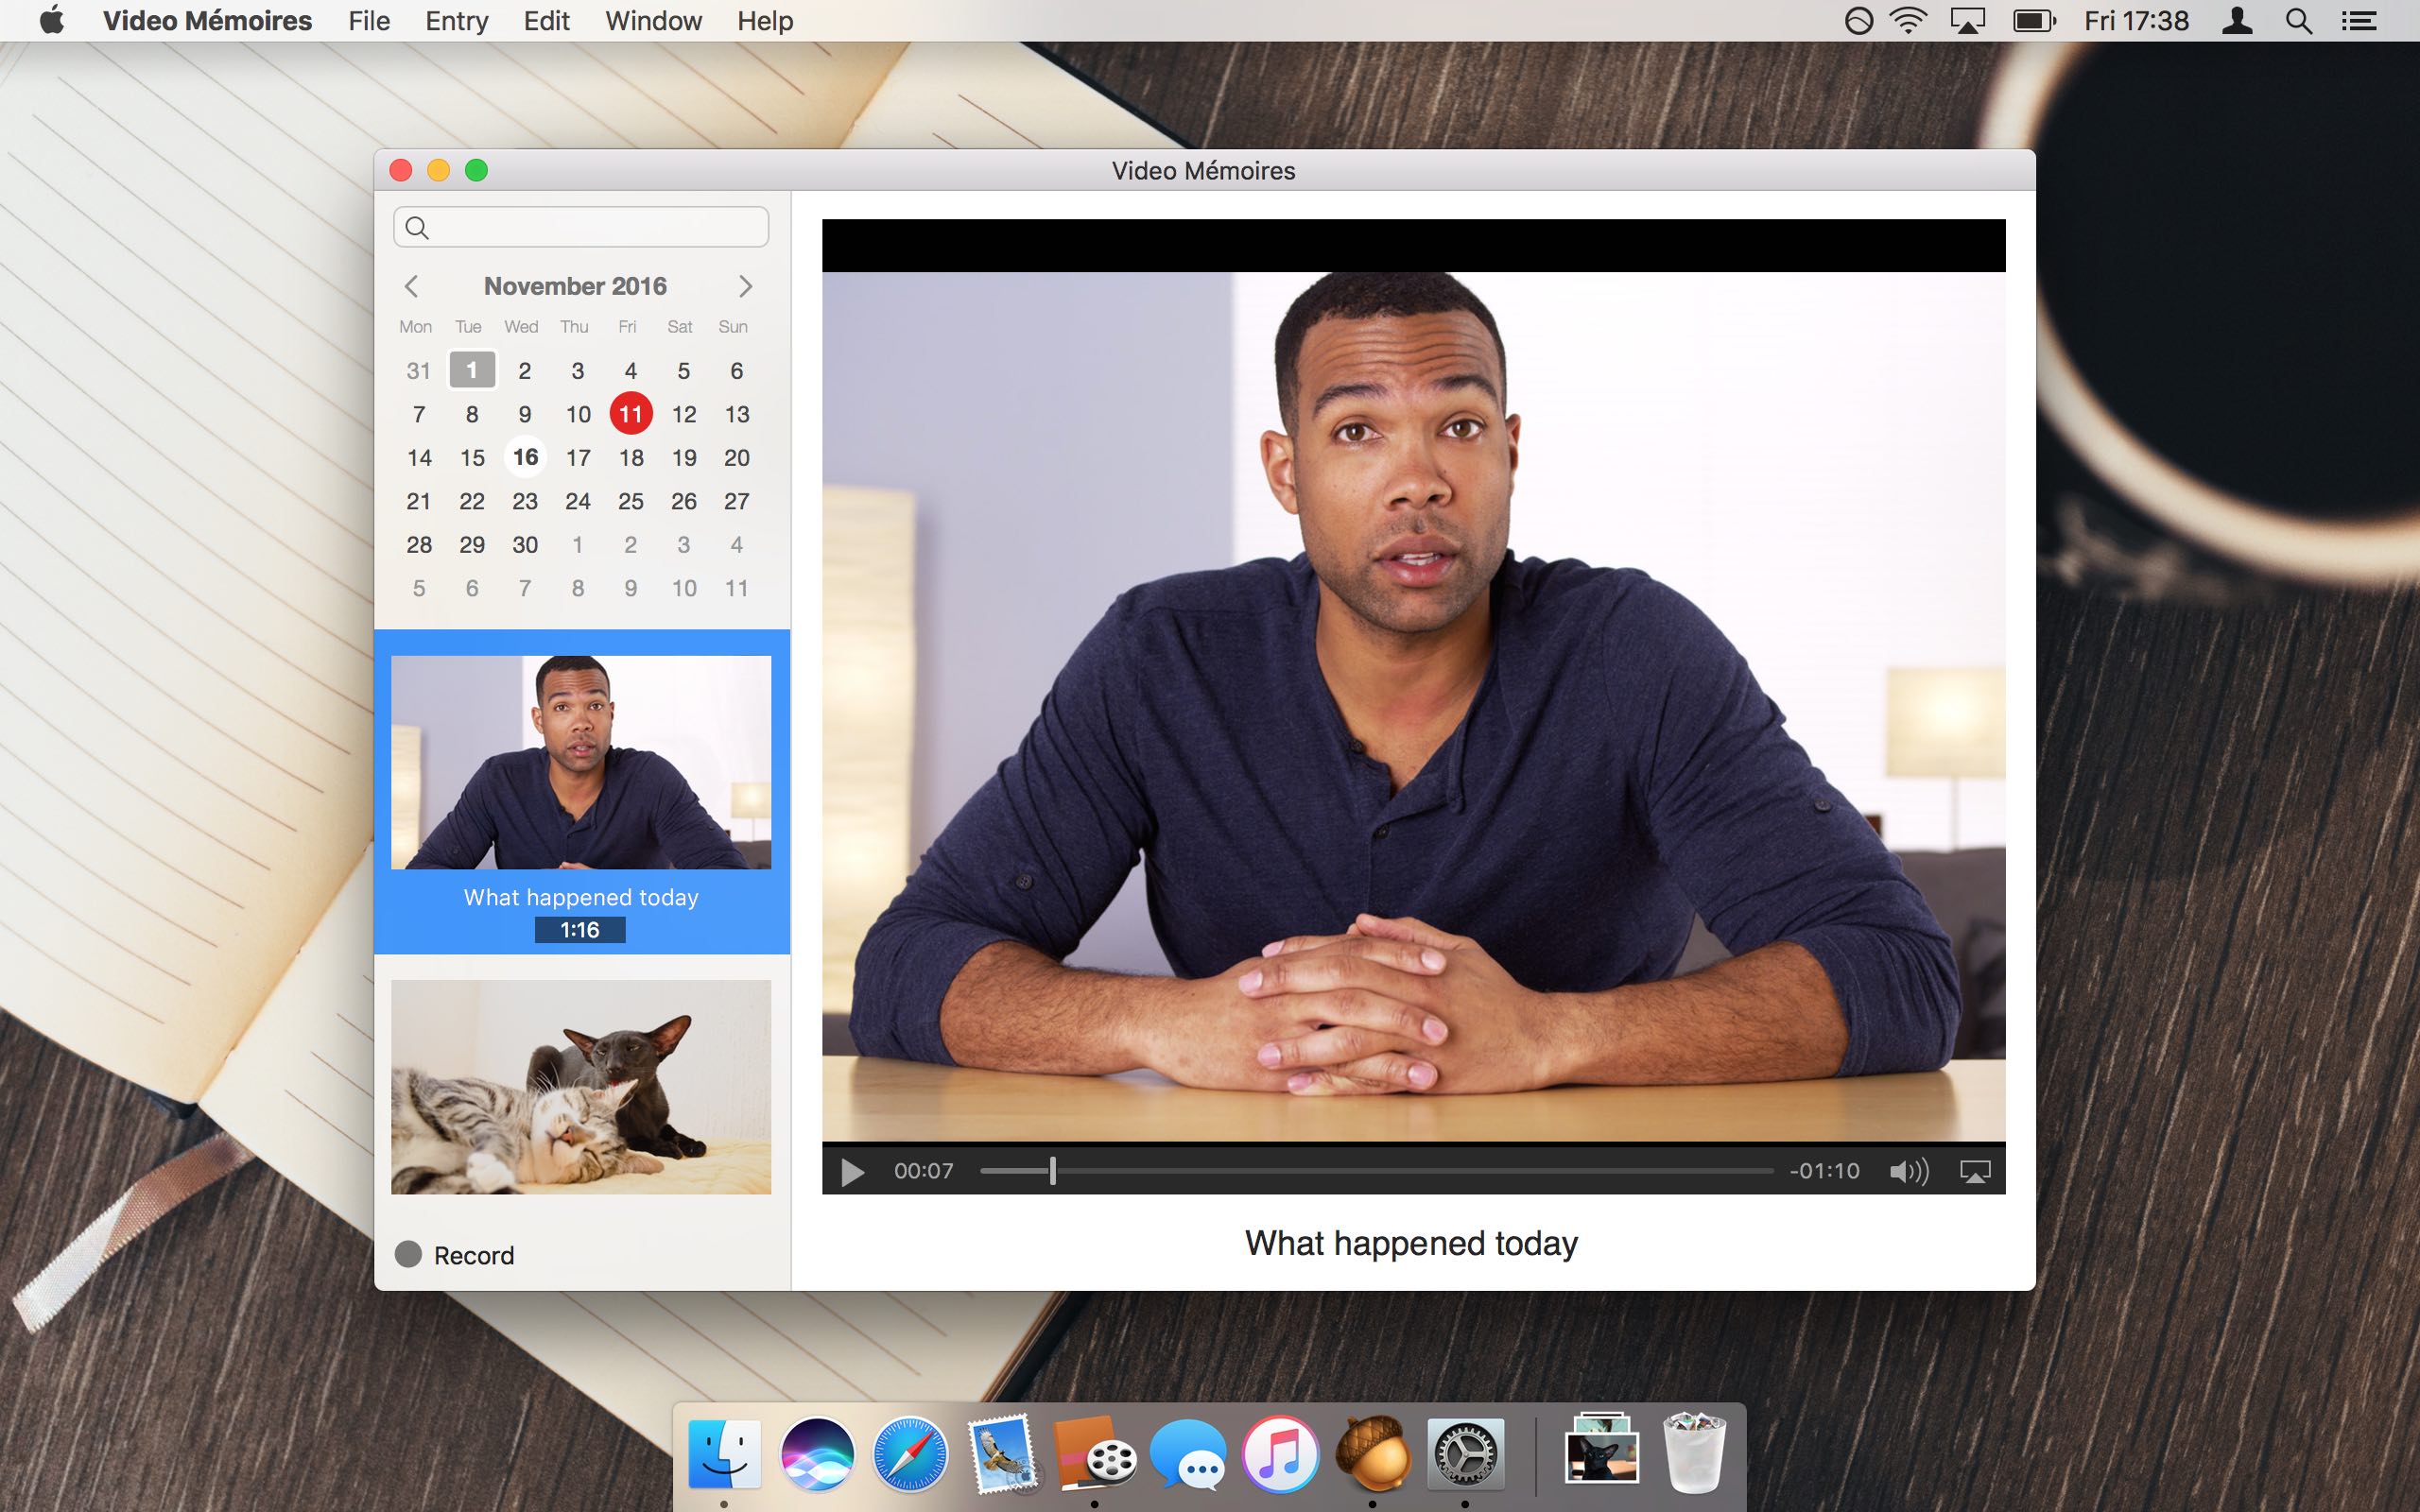The width and height of the screenshot is (2420, 1512).
Task: Open the Edit menu
Action: [545, 20]
